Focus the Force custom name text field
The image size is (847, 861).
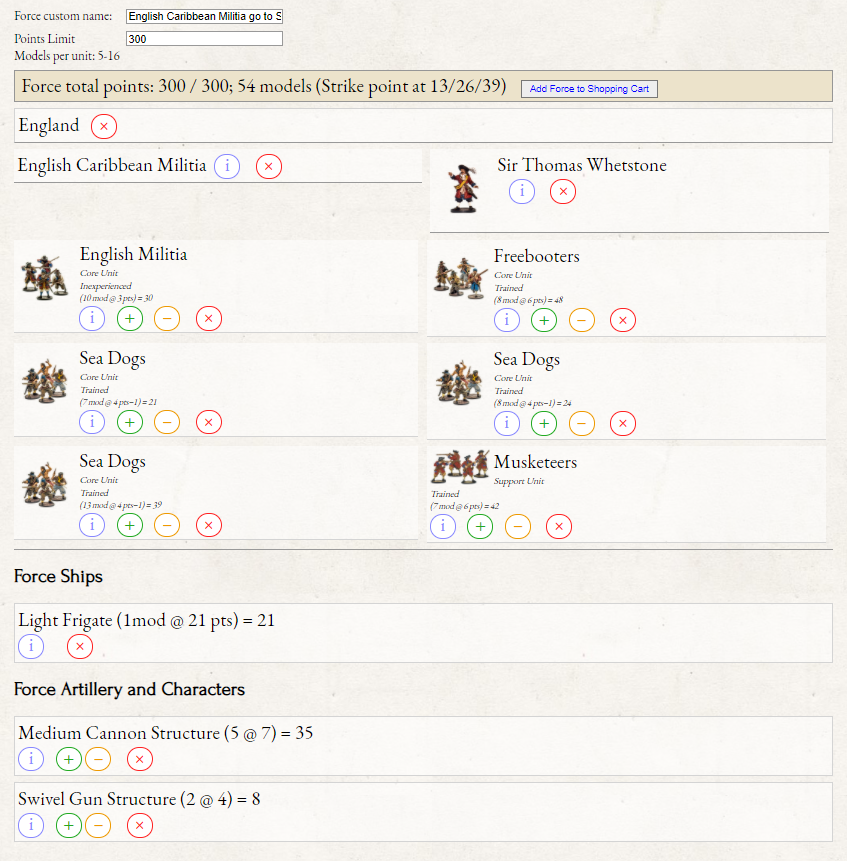point(204,16)
